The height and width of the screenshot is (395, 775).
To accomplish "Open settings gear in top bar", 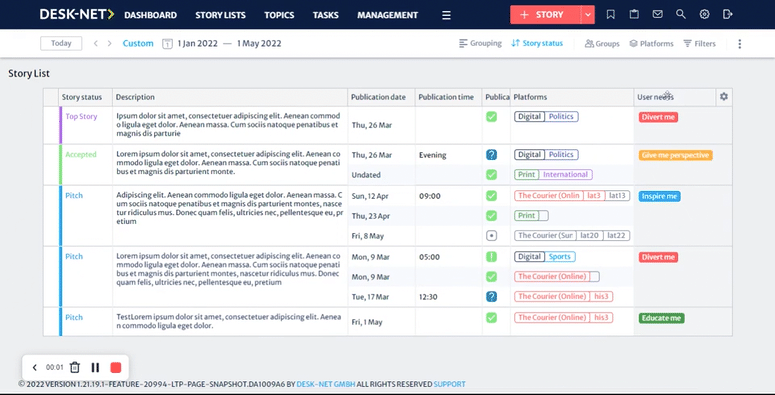I will 704,15.
